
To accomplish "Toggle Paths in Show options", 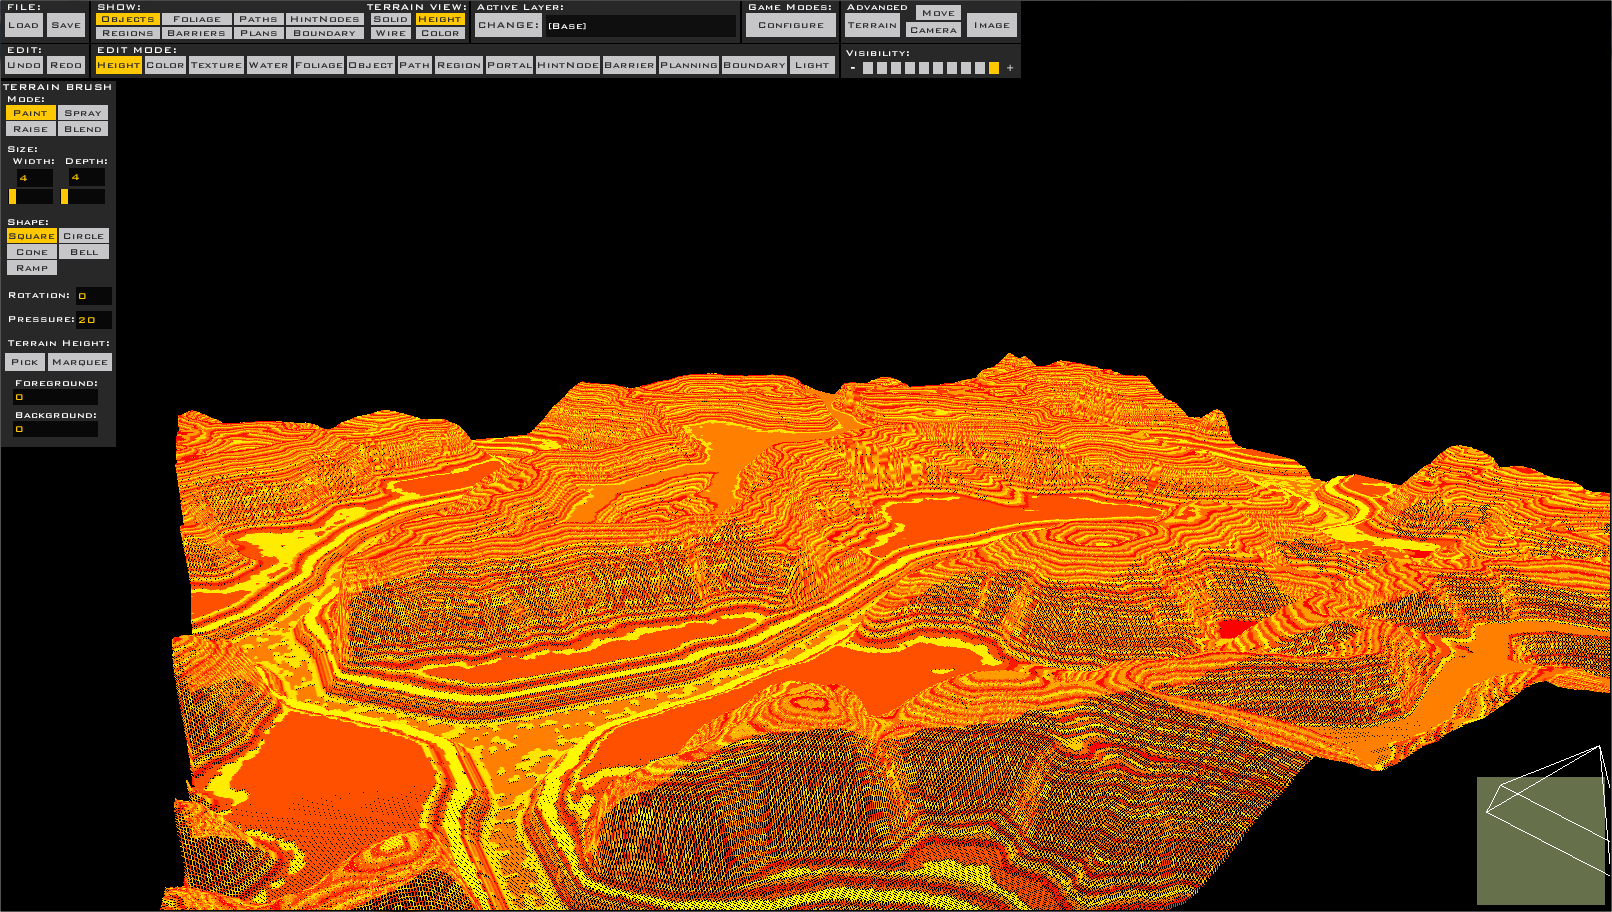I will point(258,19).
